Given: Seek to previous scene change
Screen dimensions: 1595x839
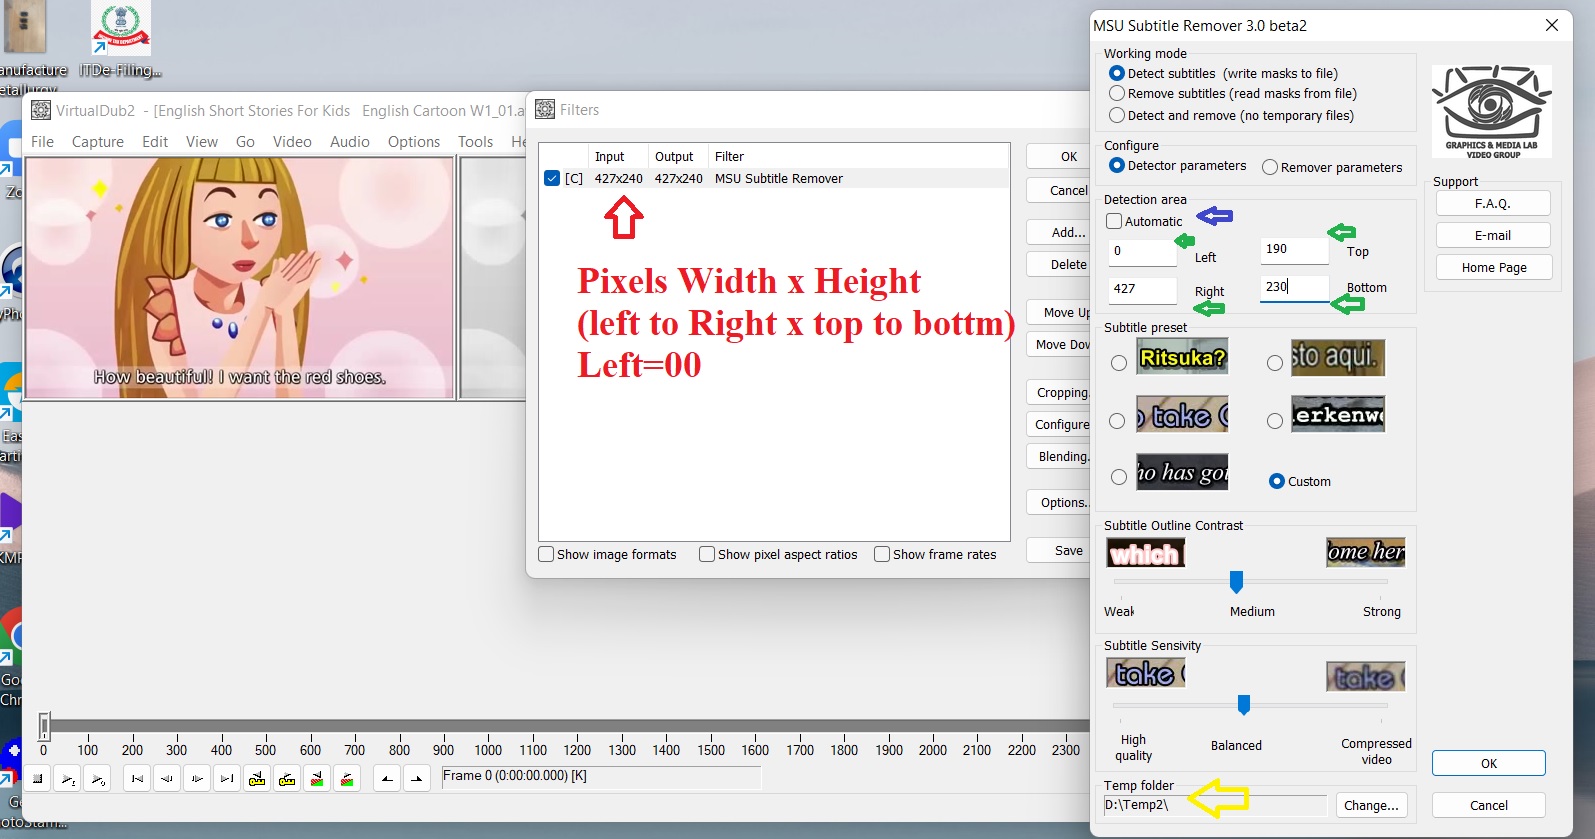Looking at the screenshot, I should [317, 778].
